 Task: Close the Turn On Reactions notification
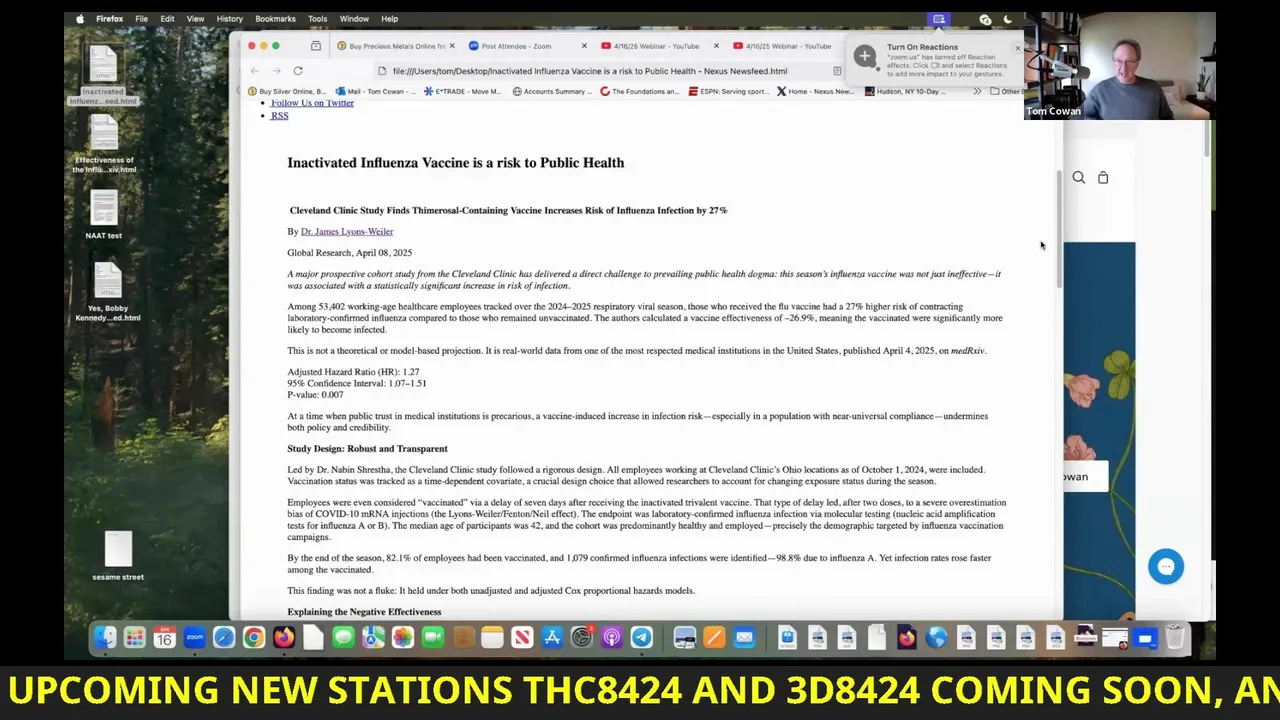coord(1018,47)
